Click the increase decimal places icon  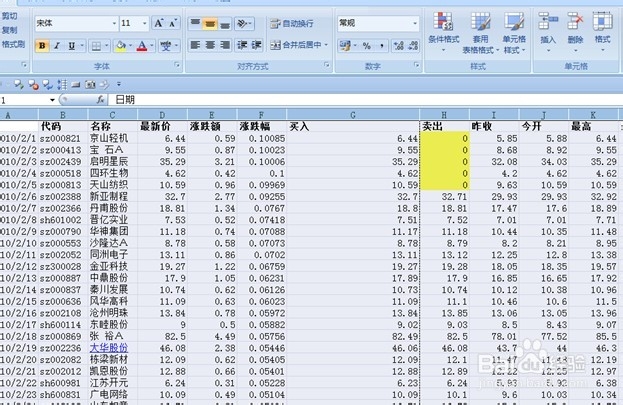tap(399, 46)
